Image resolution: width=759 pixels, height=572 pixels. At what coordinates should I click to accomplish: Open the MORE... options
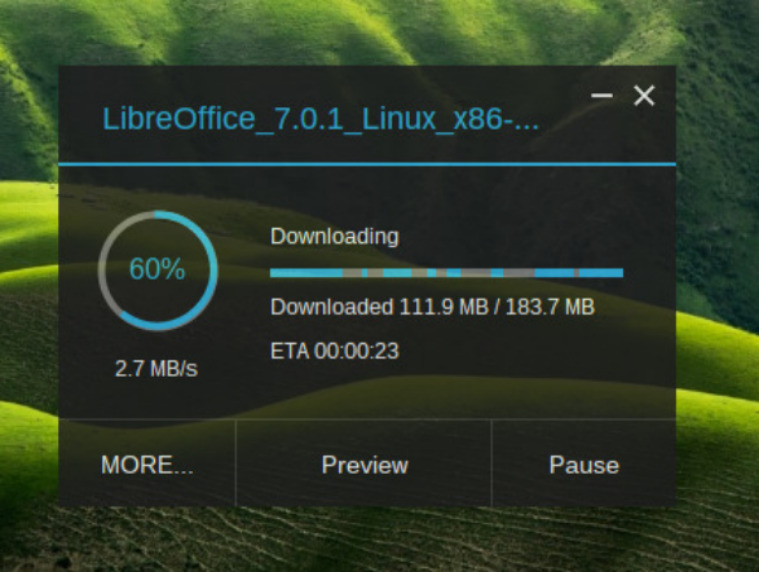[x=147, y=464]
